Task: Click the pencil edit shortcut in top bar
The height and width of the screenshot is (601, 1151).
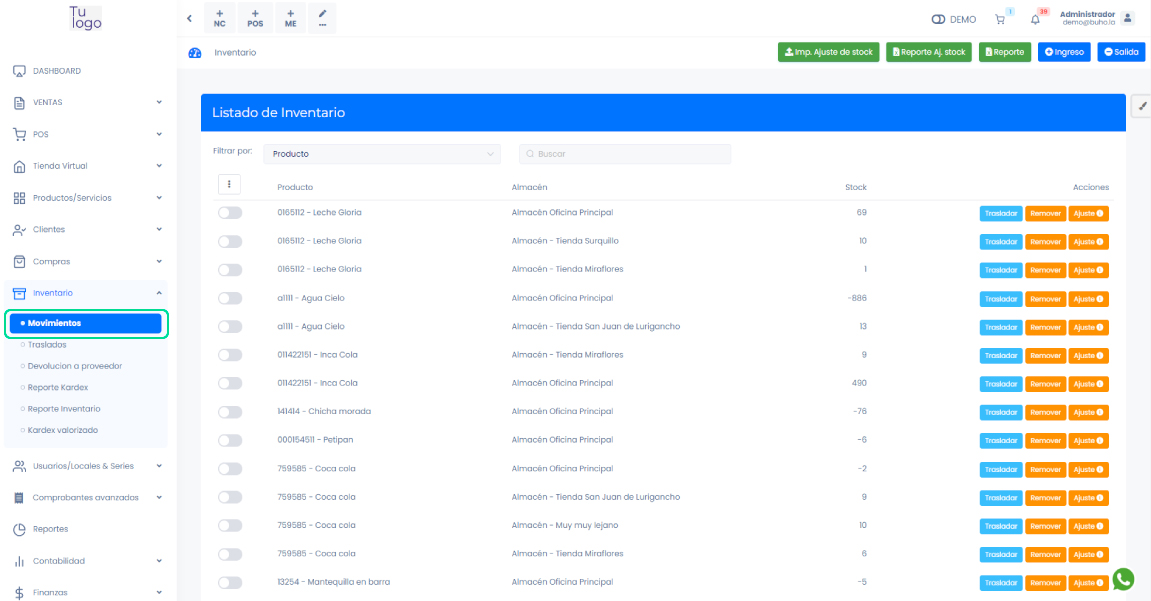Action: [322, 18]
